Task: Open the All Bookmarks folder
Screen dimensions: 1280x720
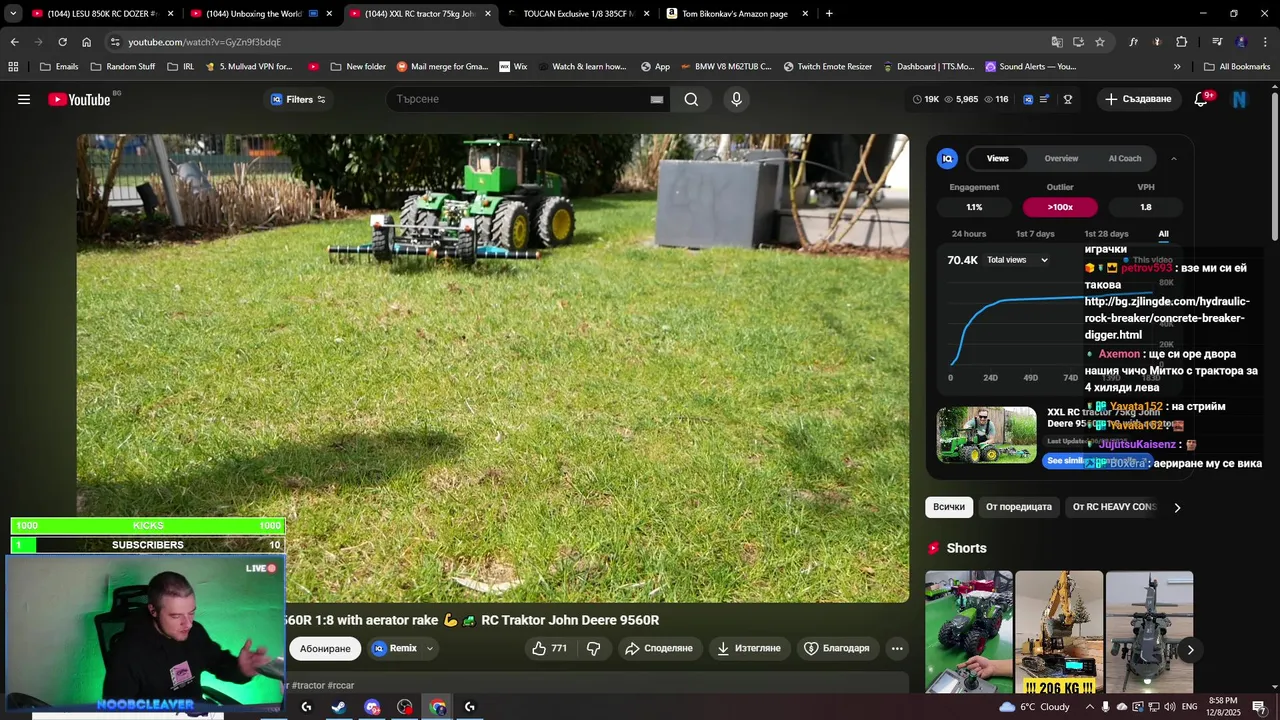Action: [1237, 67]
